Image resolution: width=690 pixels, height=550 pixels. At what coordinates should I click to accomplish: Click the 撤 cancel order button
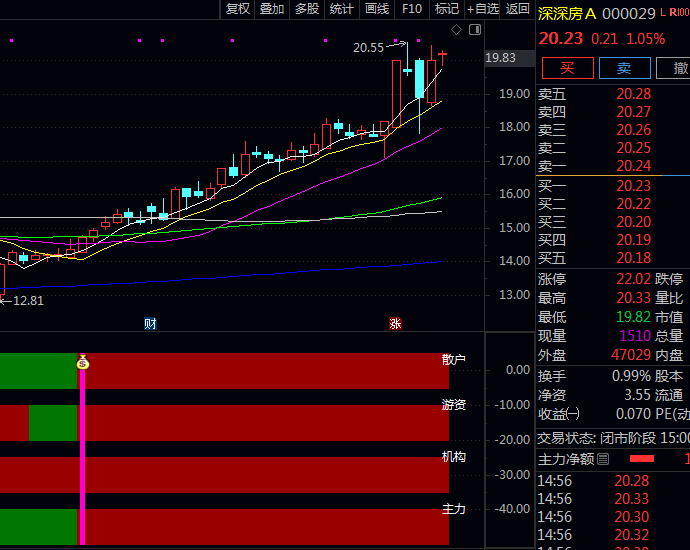673,68
